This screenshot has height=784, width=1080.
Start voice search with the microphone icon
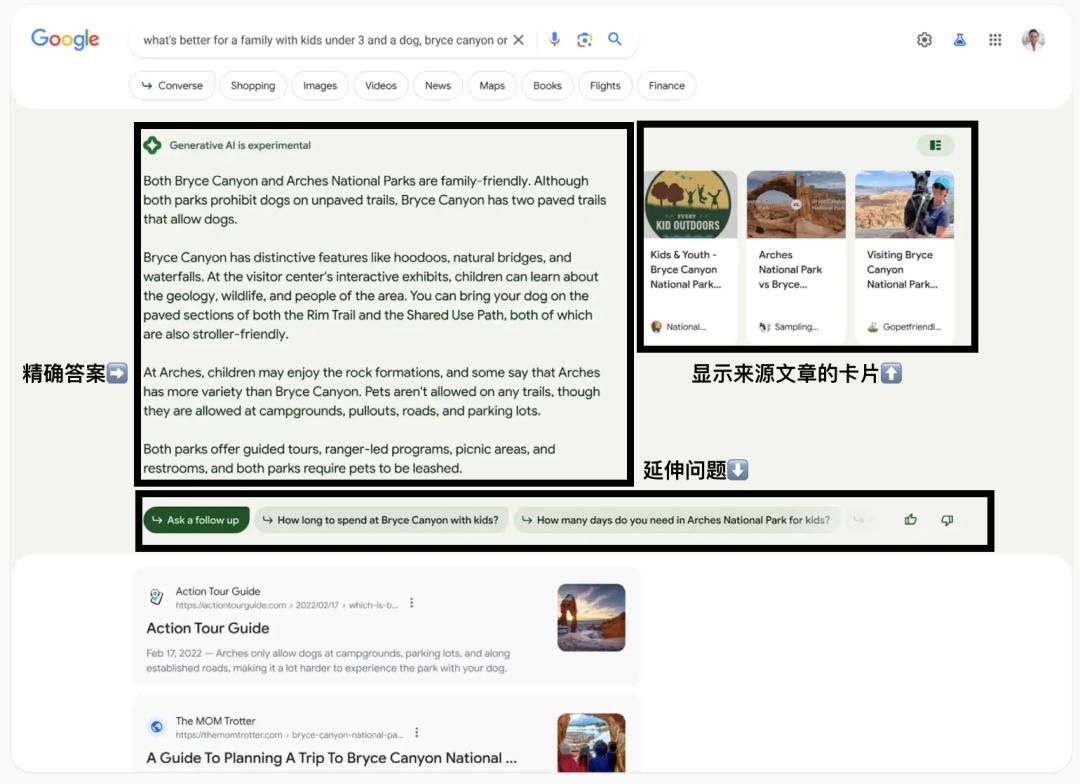point(554,39)
